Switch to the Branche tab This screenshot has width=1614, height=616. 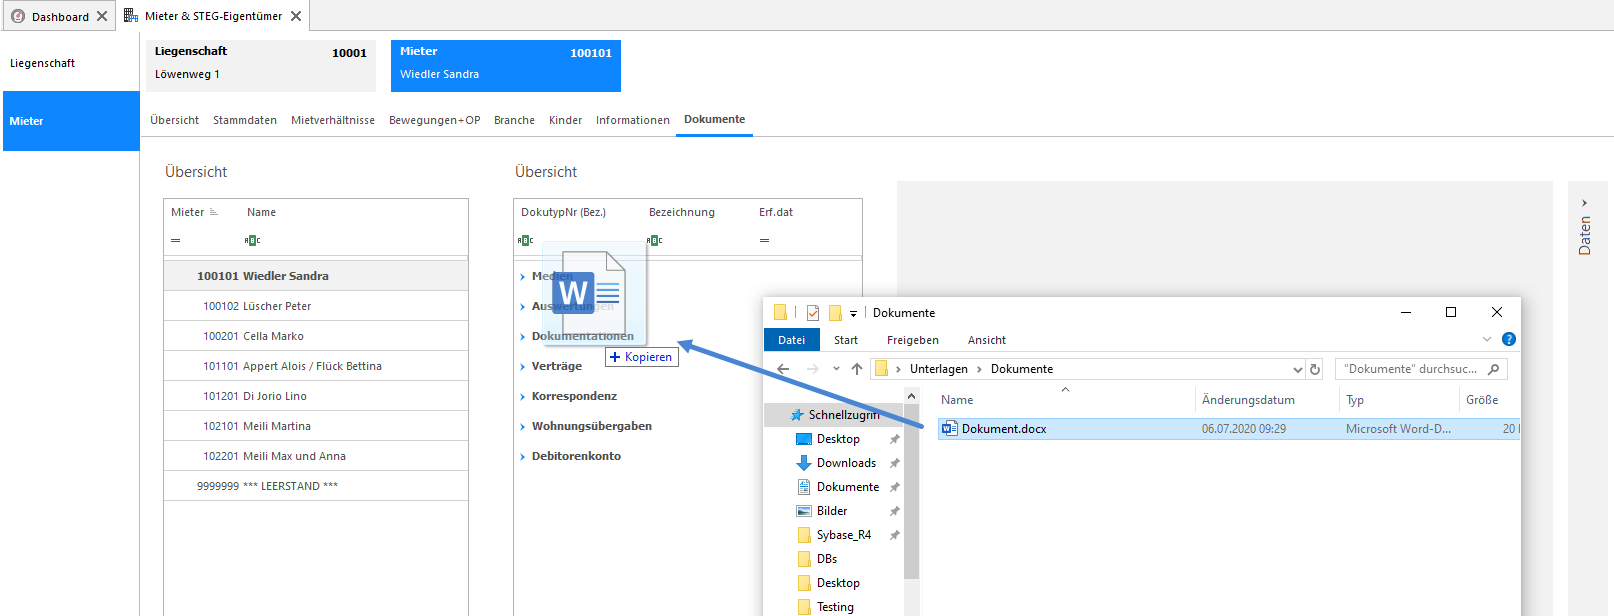(514, 120)
